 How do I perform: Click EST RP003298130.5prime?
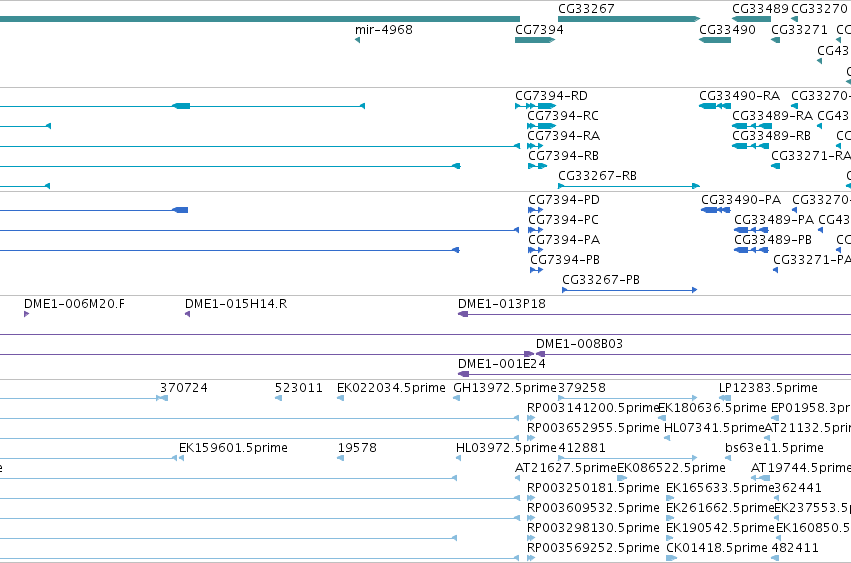[x=593, y=528]
